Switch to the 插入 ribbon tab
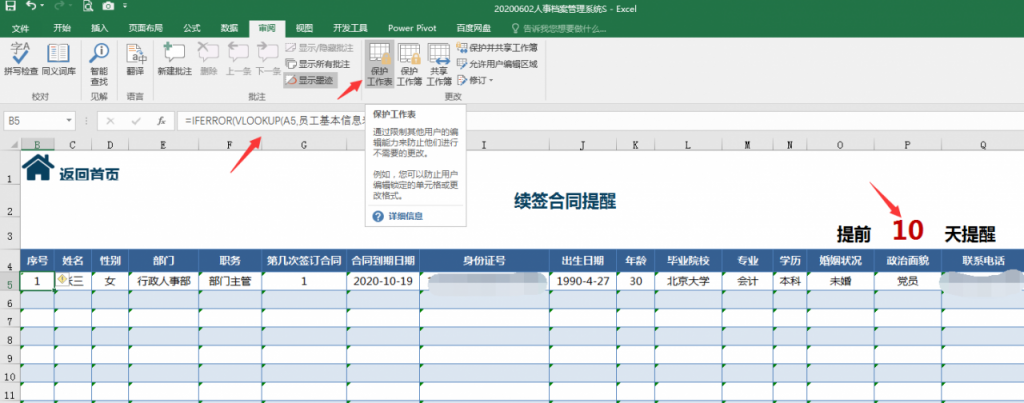 [100, 29]
